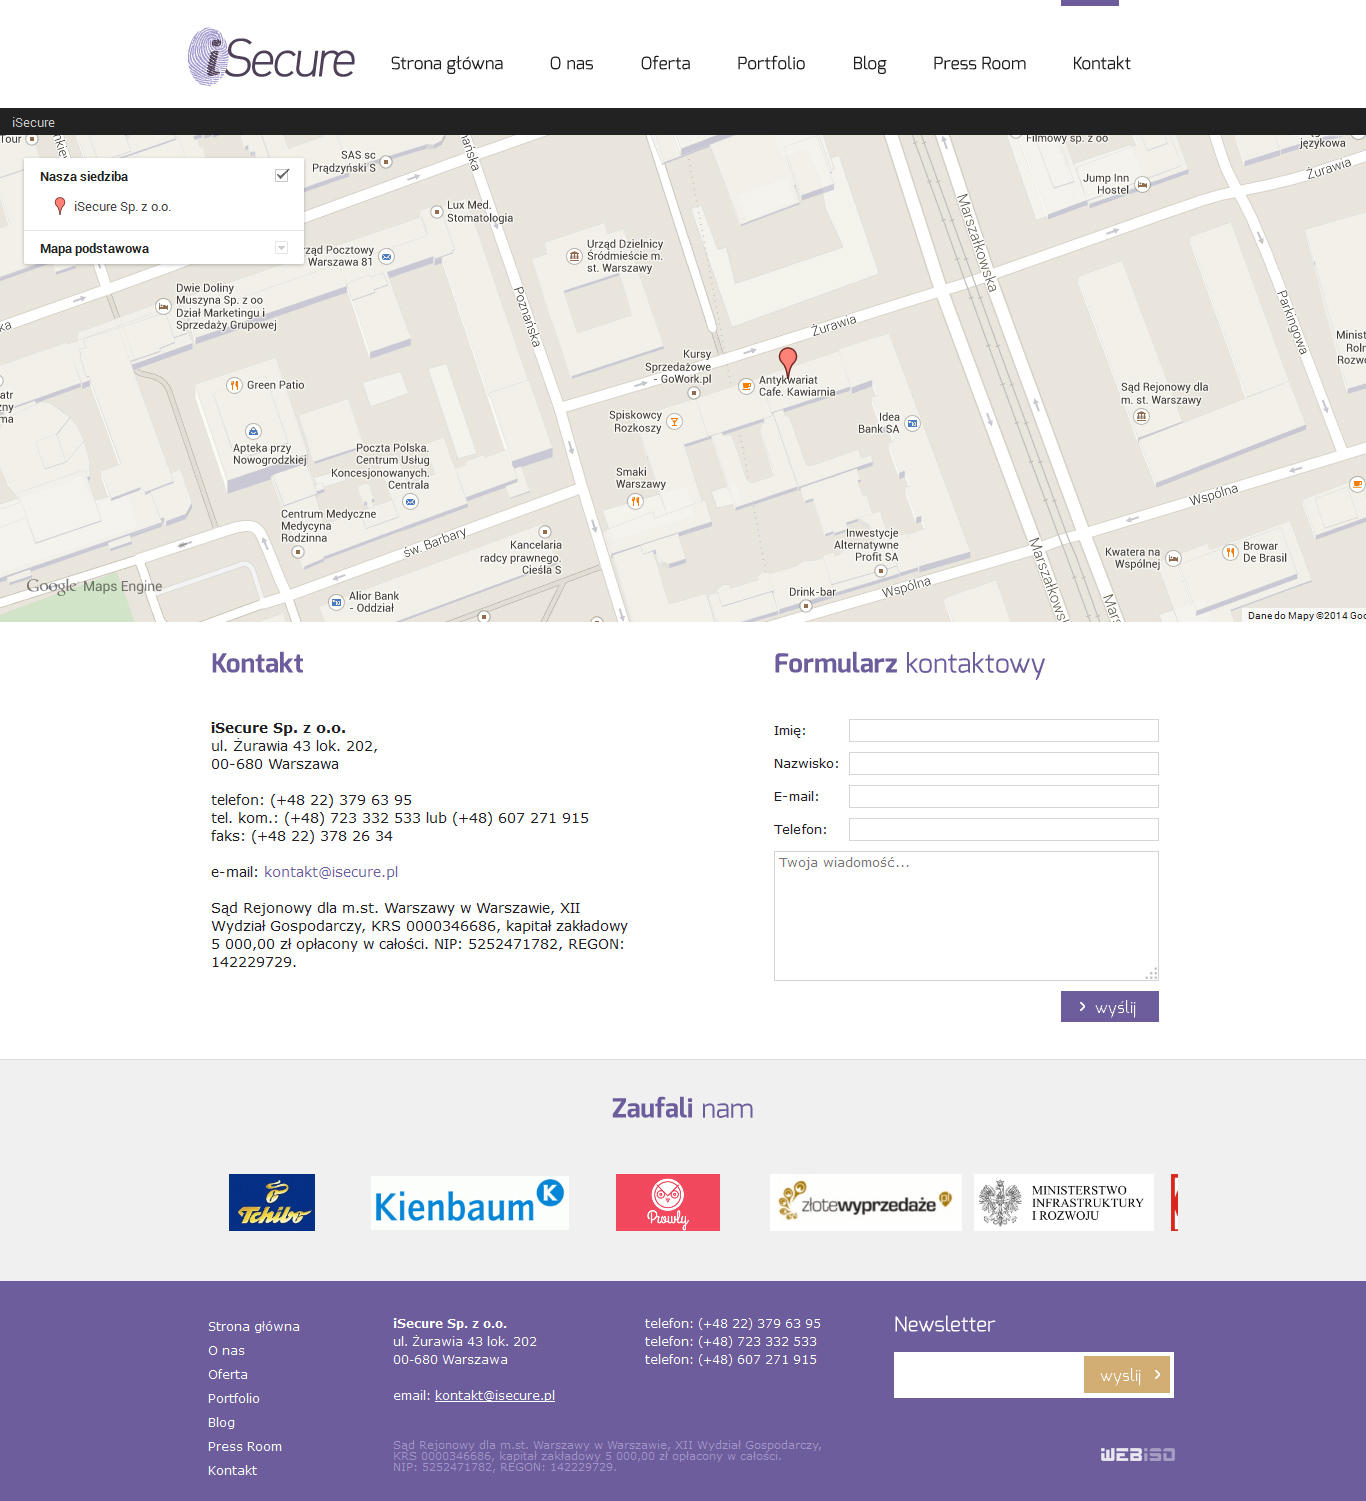The height and width of the screenshot is (1501, 1366).
Task: Click the red map pin on Żurawia street
Action: (788, 360)
